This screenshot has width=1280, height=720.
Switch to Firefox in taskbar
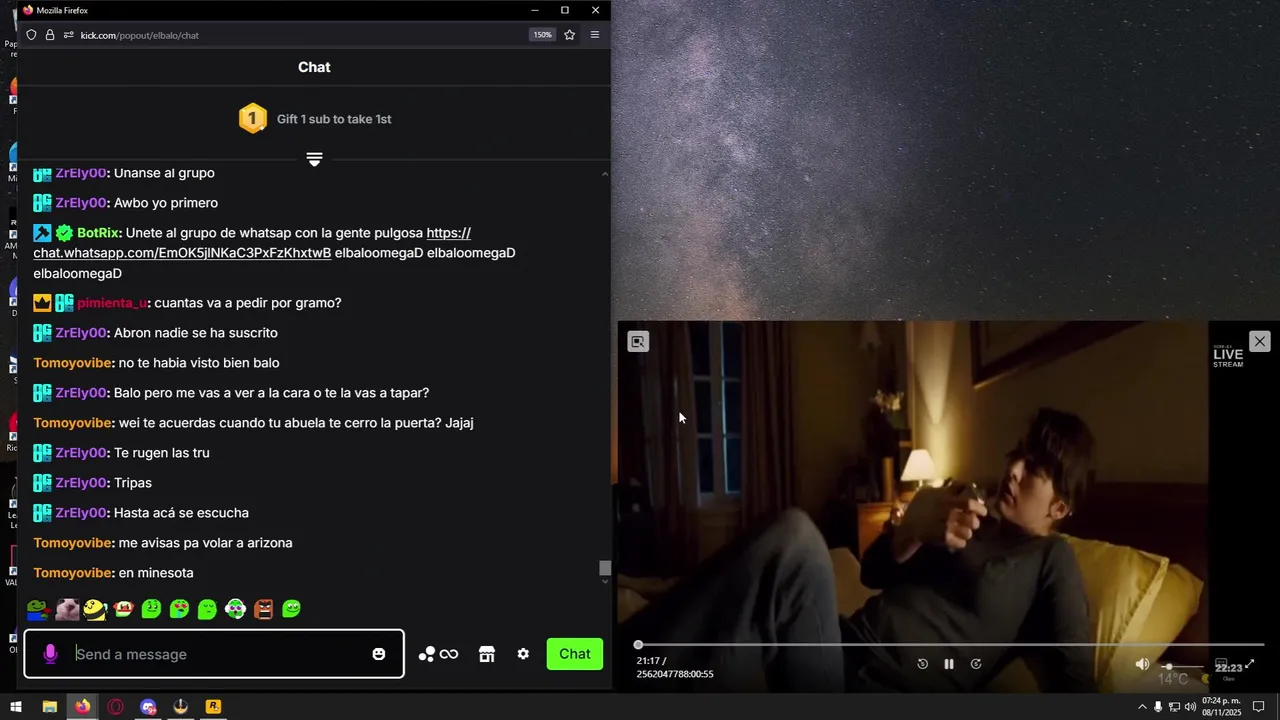82,707
